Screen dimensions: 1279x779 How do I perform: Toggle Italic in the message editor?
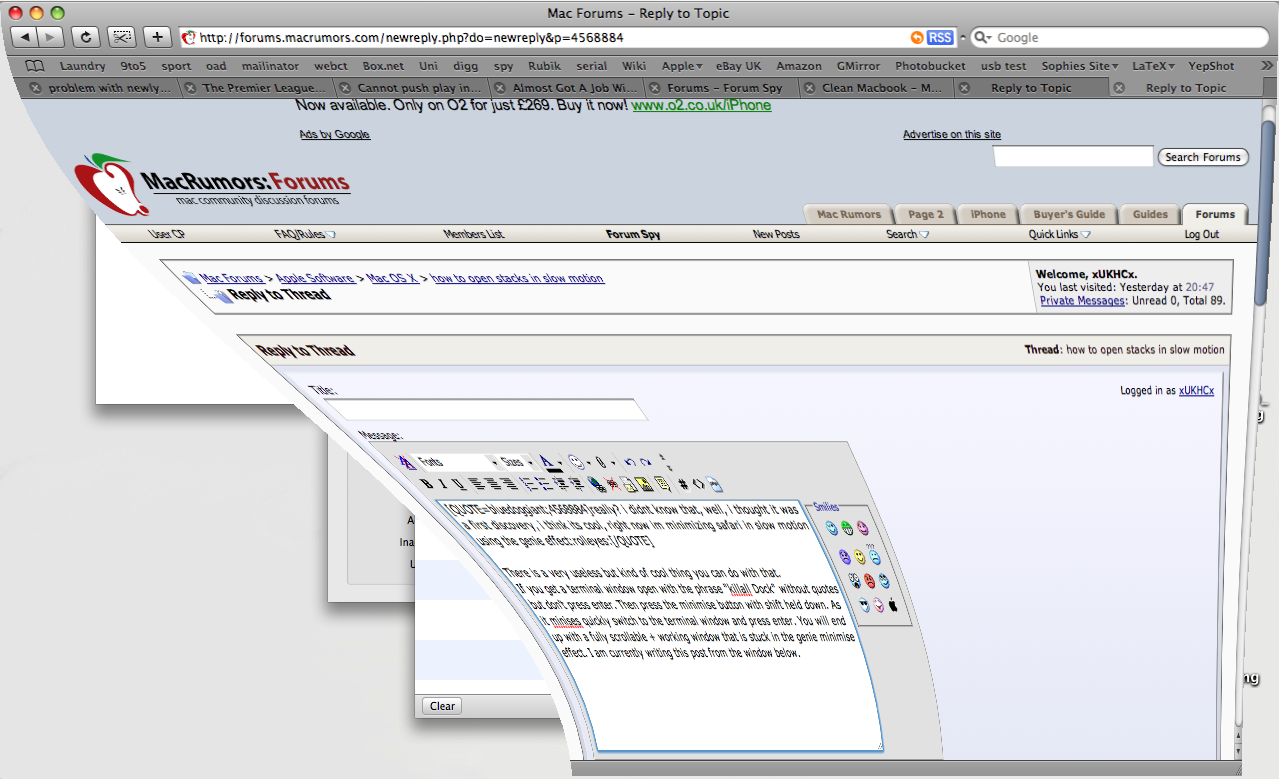pyautogui.click(x=443, y=484)
